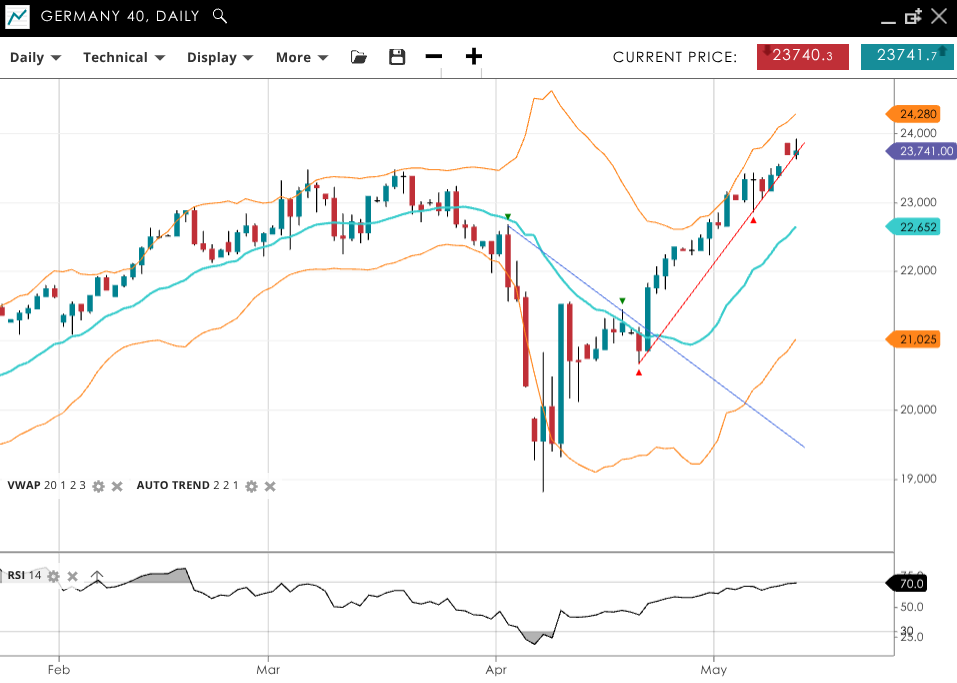Click the red sell price 23740.3
The image size is (957, 683).
click(803, 56)
